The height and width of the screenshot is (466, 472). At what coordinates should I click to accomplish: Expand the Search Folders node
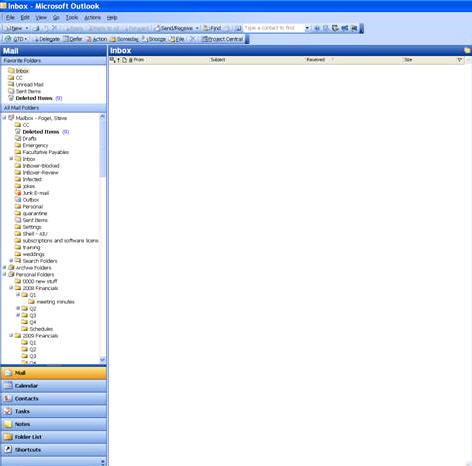(x=11, y=260)
